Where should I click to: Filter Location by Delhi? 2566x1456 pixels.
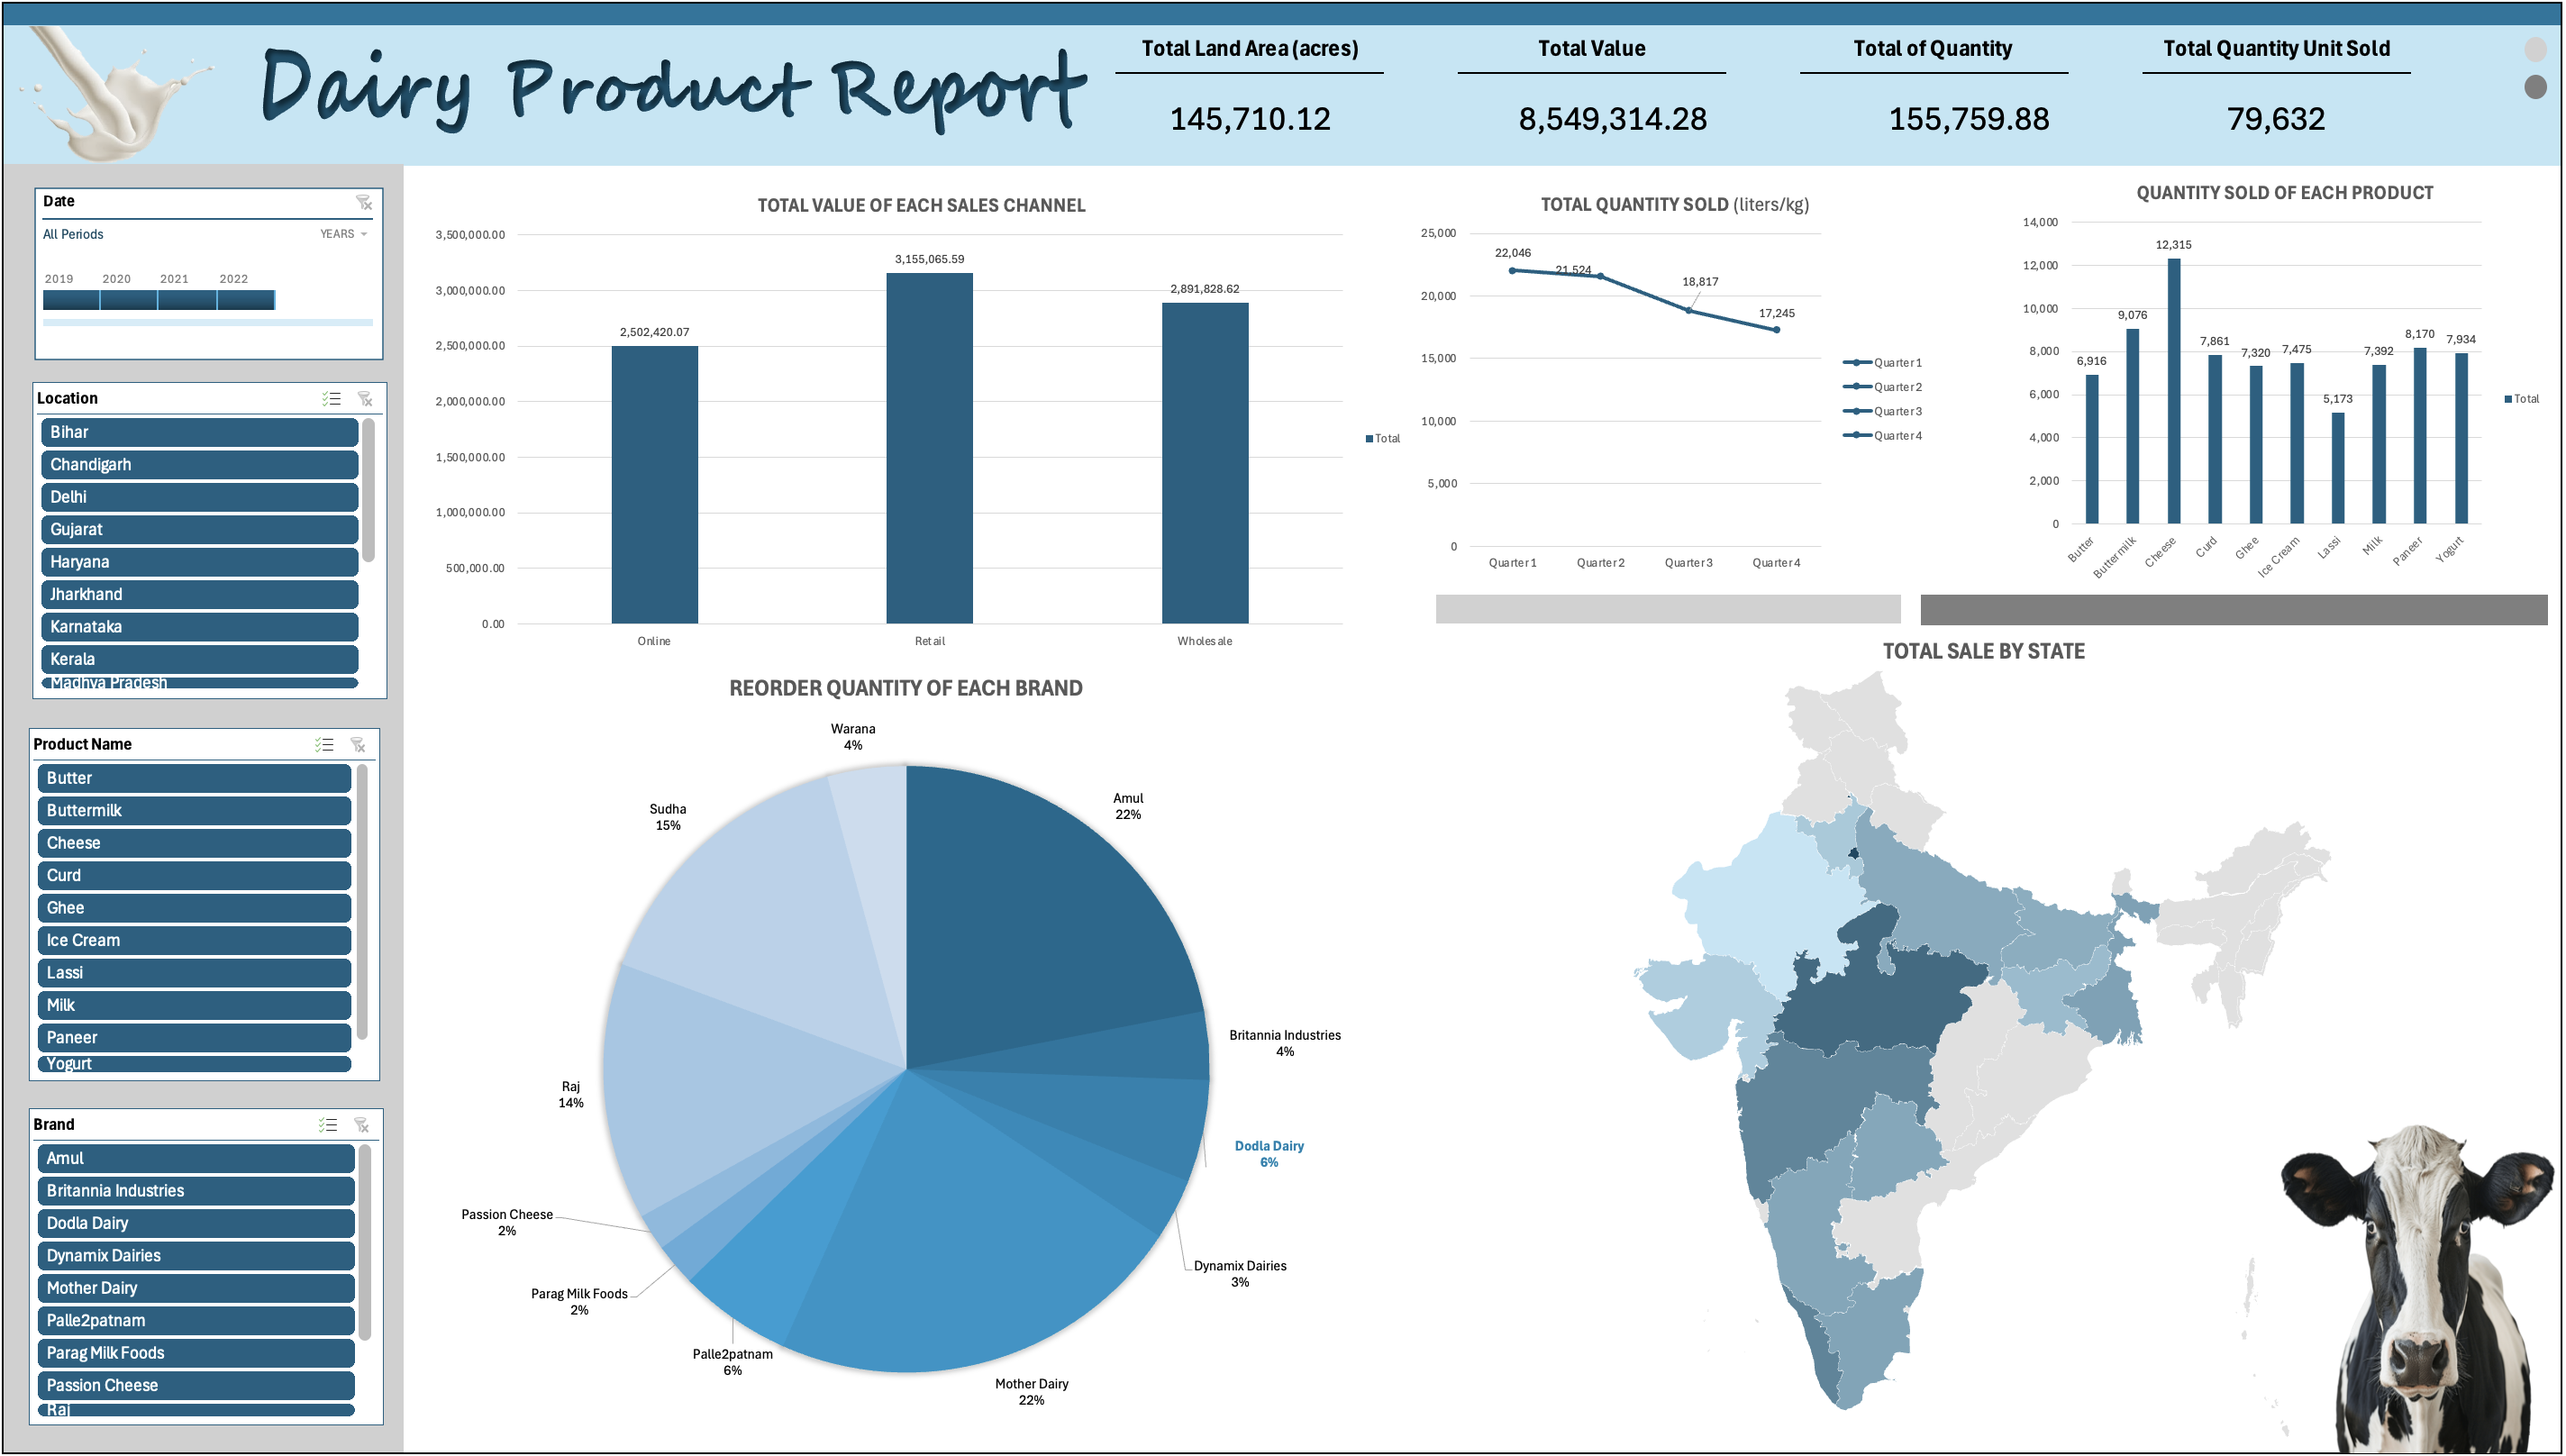199,497
